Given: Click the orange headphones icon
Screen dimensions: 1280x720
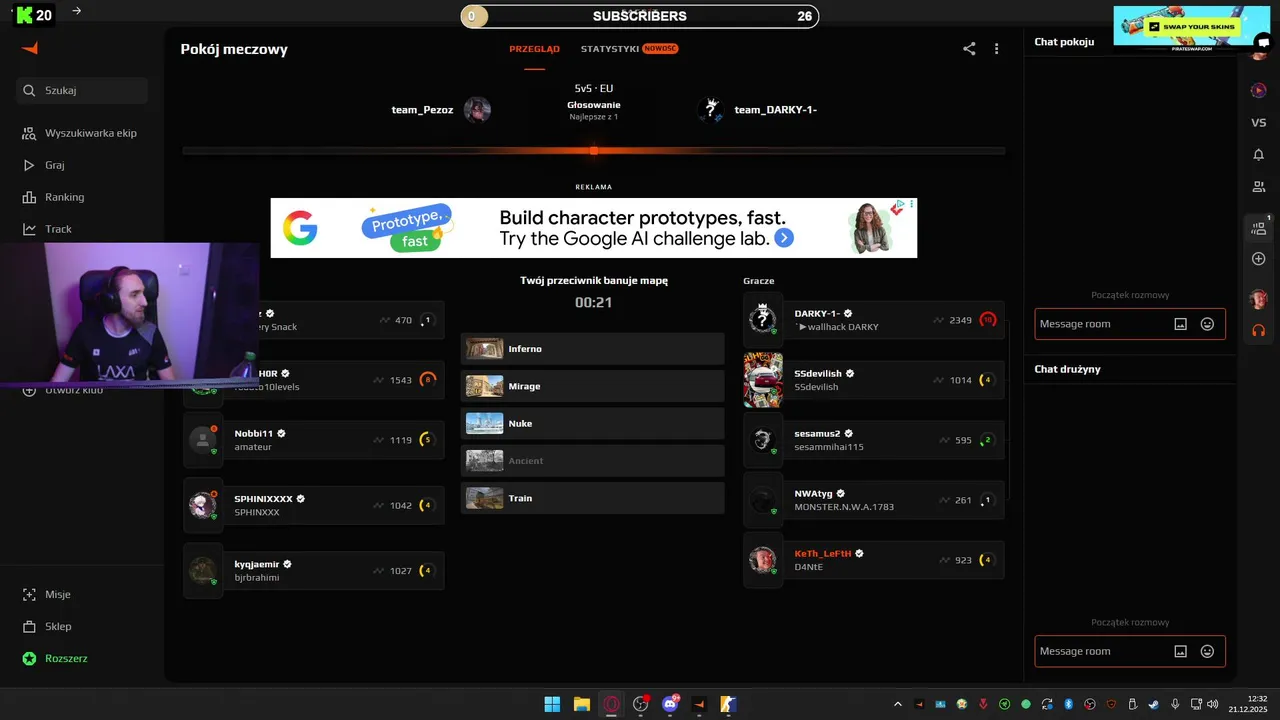Looking at the screenshot, I should point(1258,330).
